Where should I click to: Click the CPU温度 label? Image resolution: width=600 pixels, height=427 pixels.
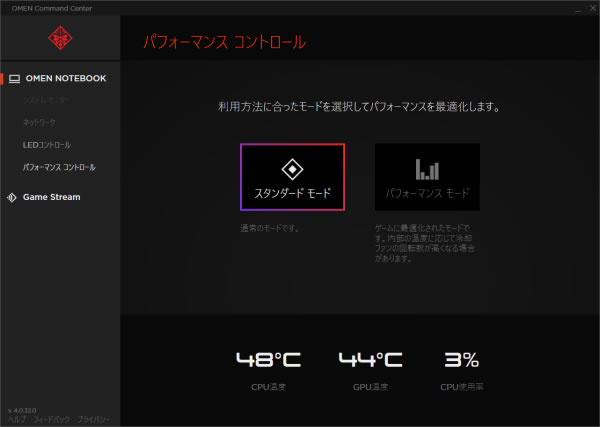[x=268, y=387]
